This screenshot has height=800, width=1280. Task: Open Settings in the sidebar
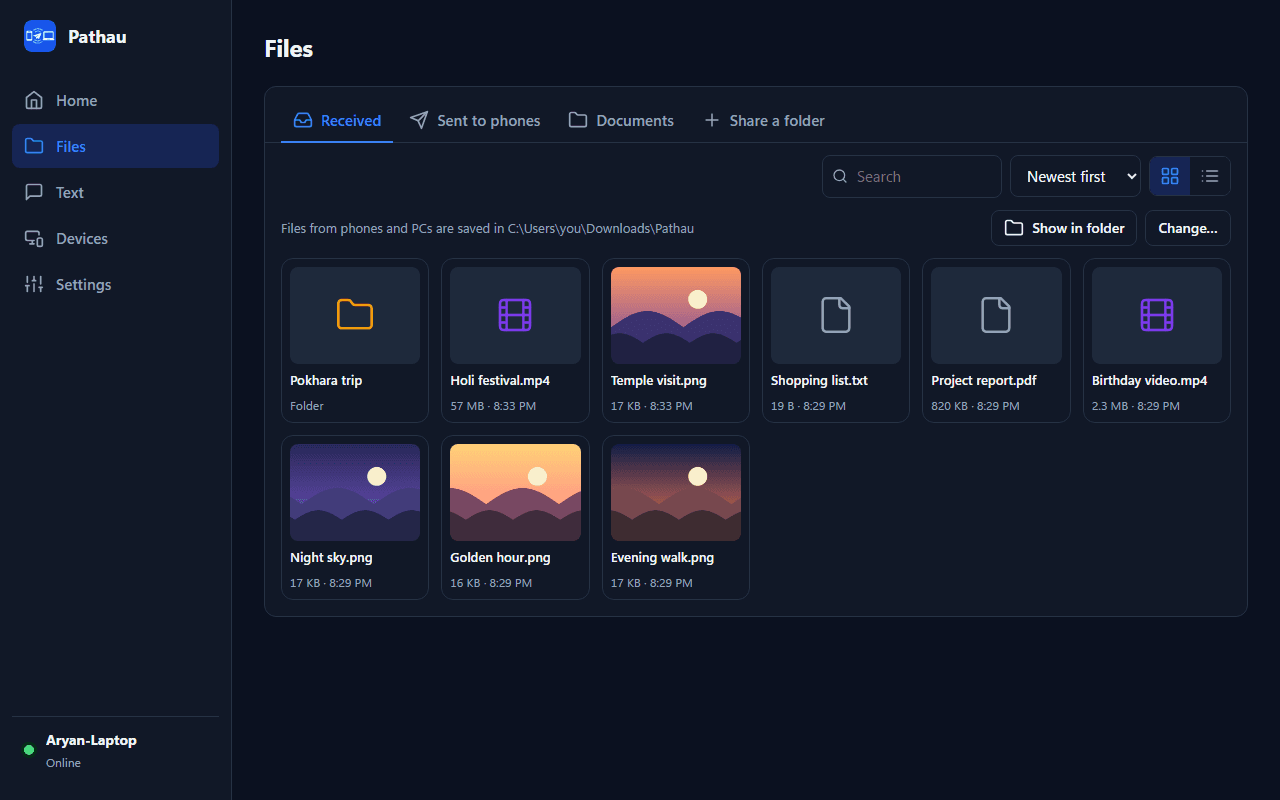(115, 284)
